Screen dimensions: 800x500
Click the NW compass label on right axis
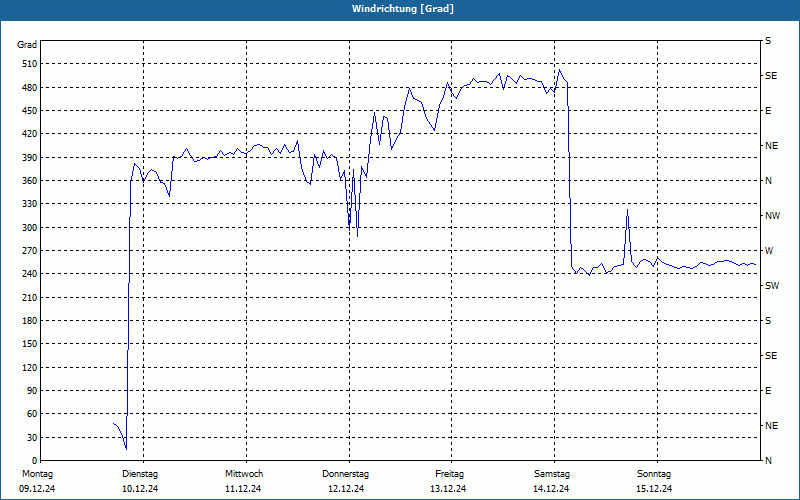pyautogui.click(x=772, y=216)
